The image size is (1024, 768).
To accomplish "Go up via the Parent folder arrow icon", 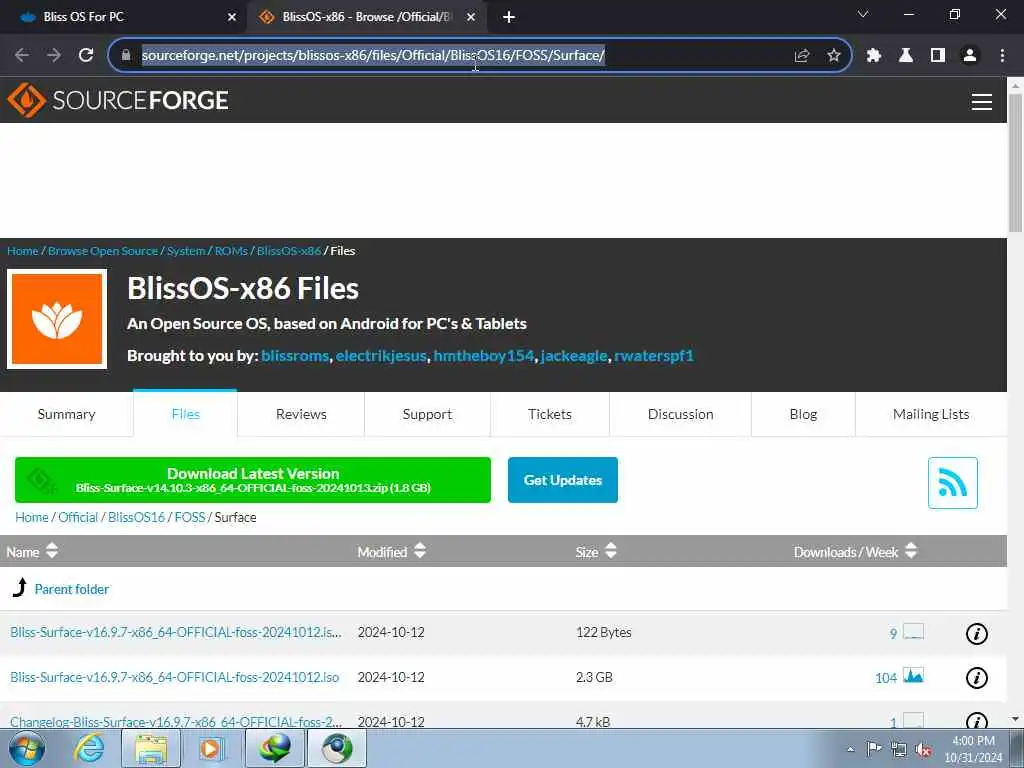I will [x=20, y=587].
